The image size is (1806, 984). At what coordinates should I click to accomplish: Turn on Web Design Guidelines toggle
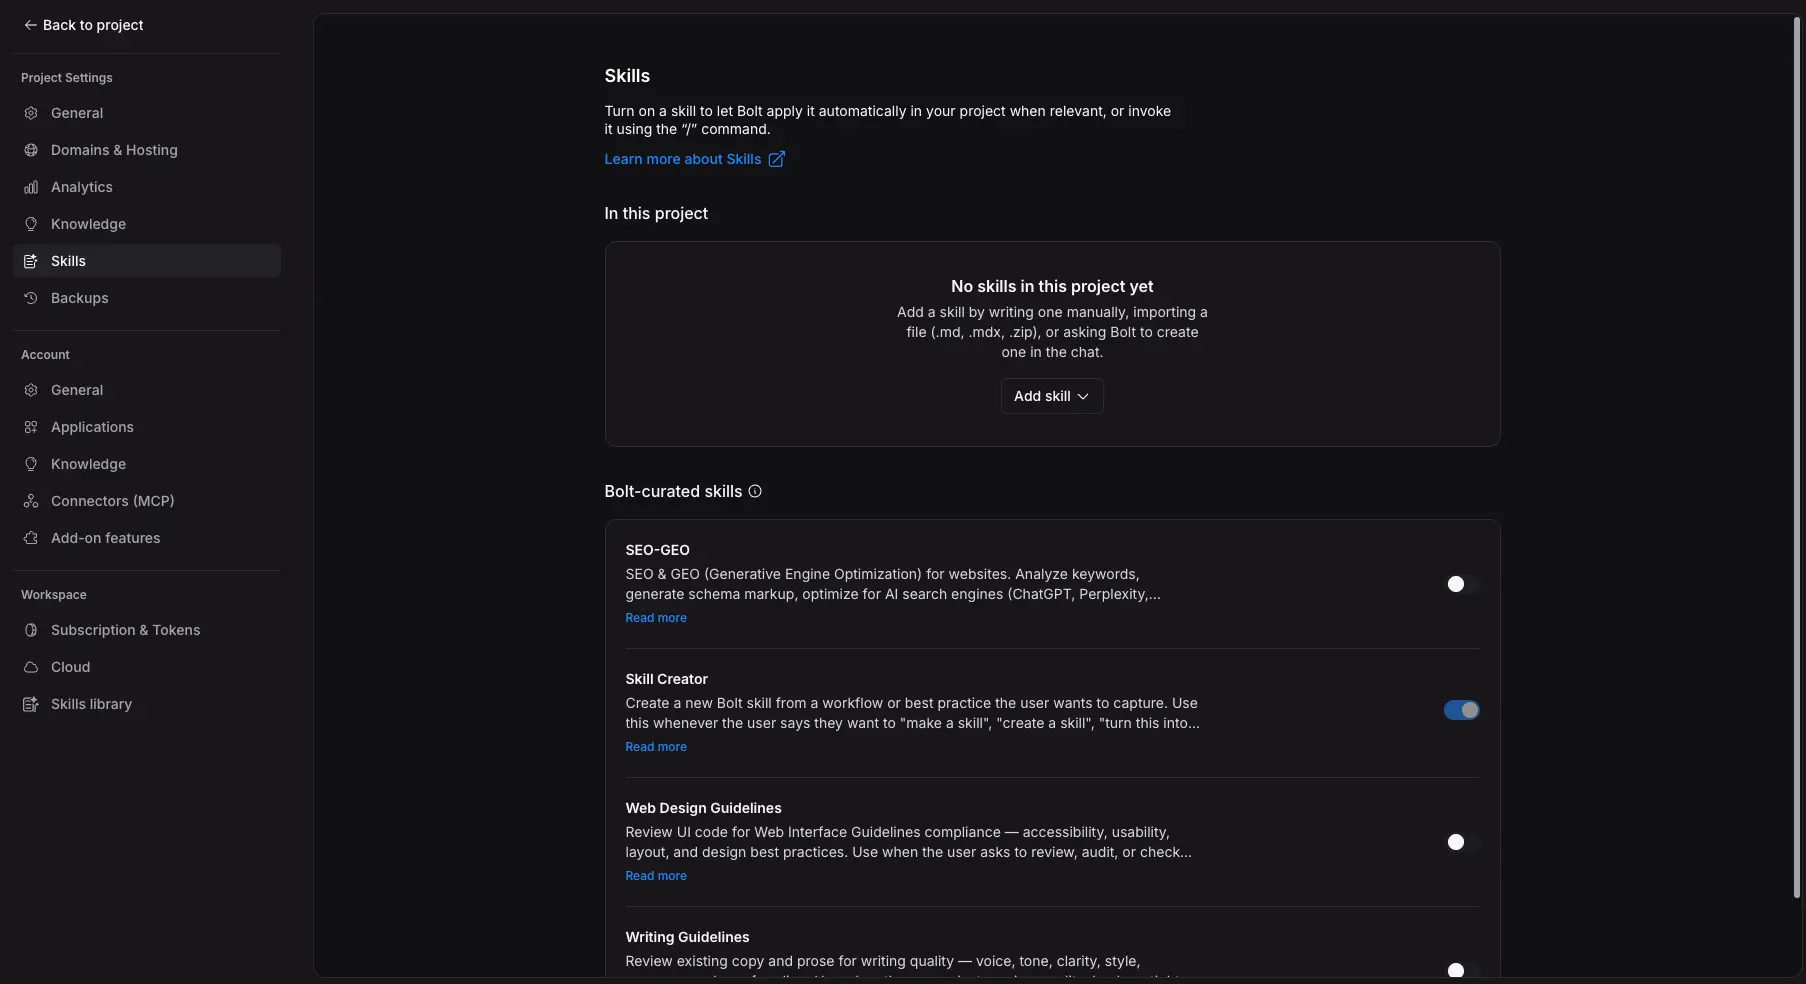click(1462, 842)
